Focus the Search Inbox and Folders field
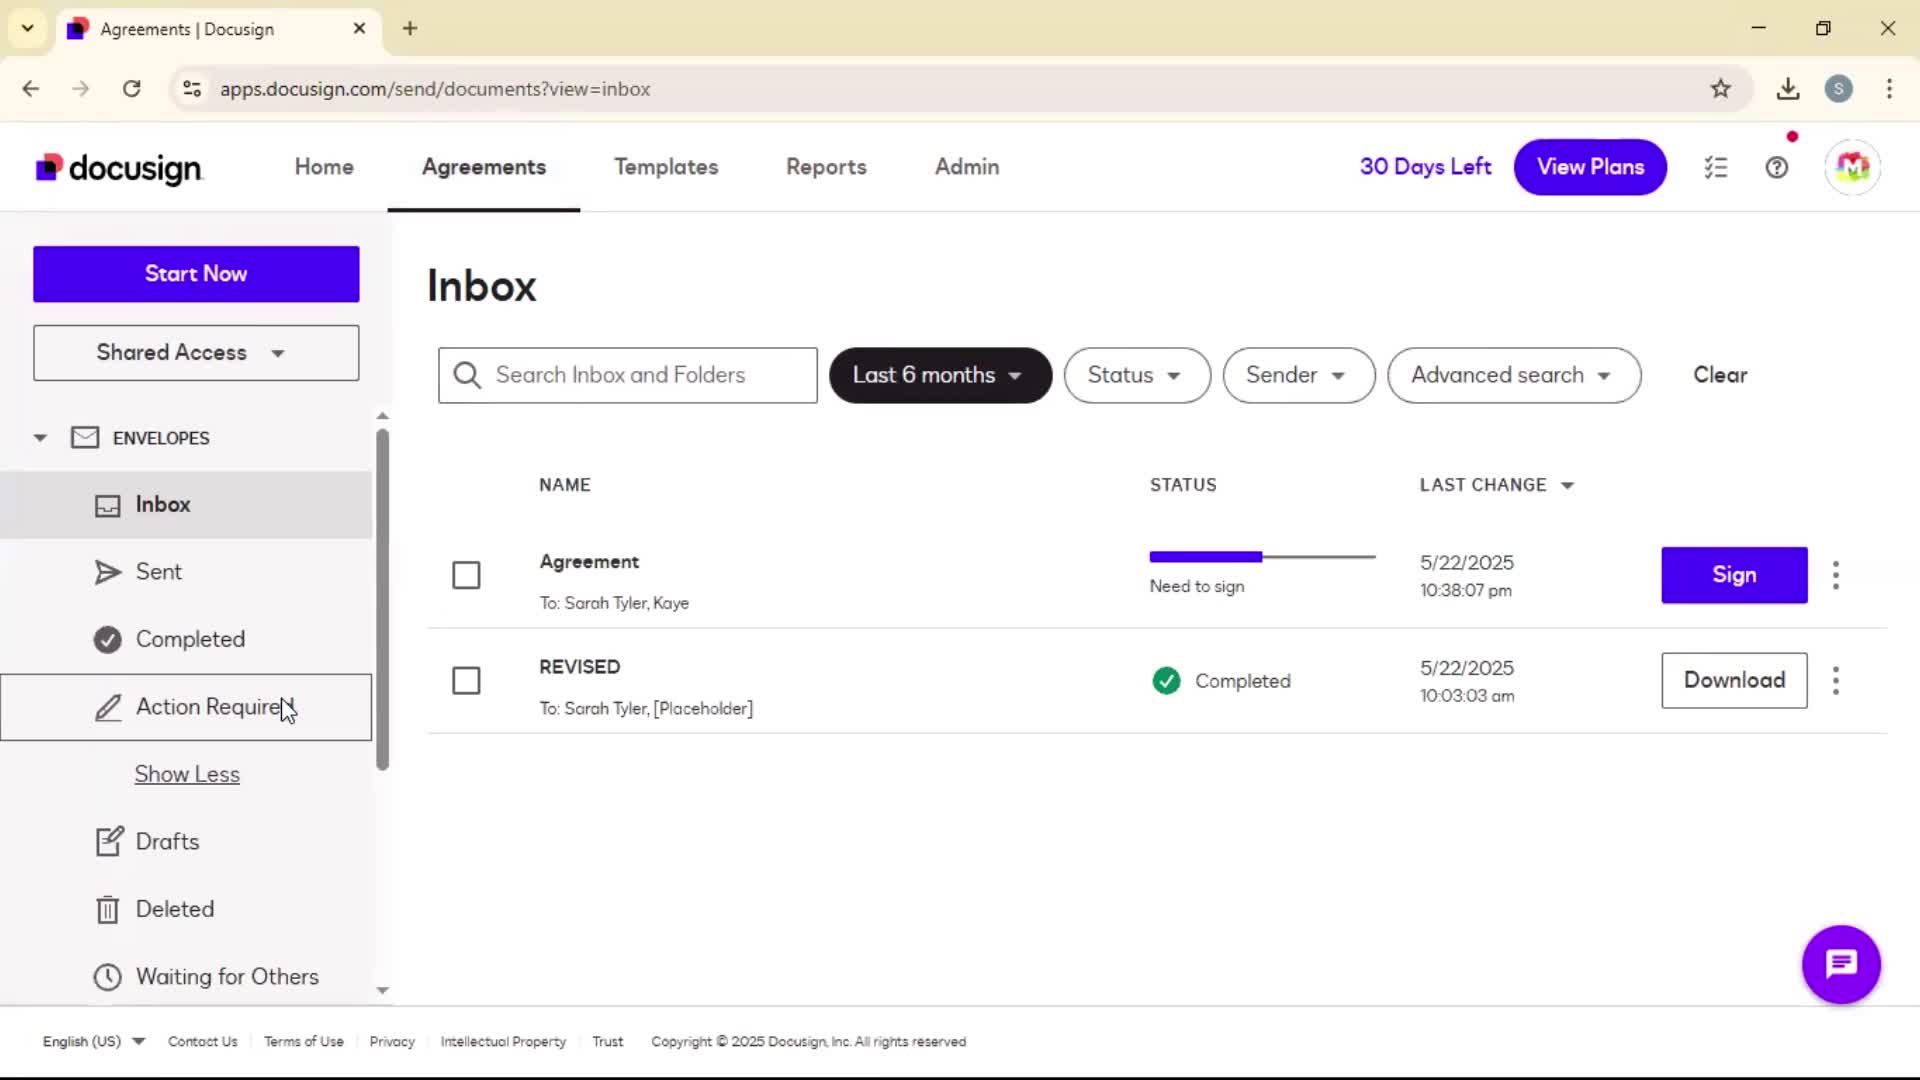 coord(628,375)
